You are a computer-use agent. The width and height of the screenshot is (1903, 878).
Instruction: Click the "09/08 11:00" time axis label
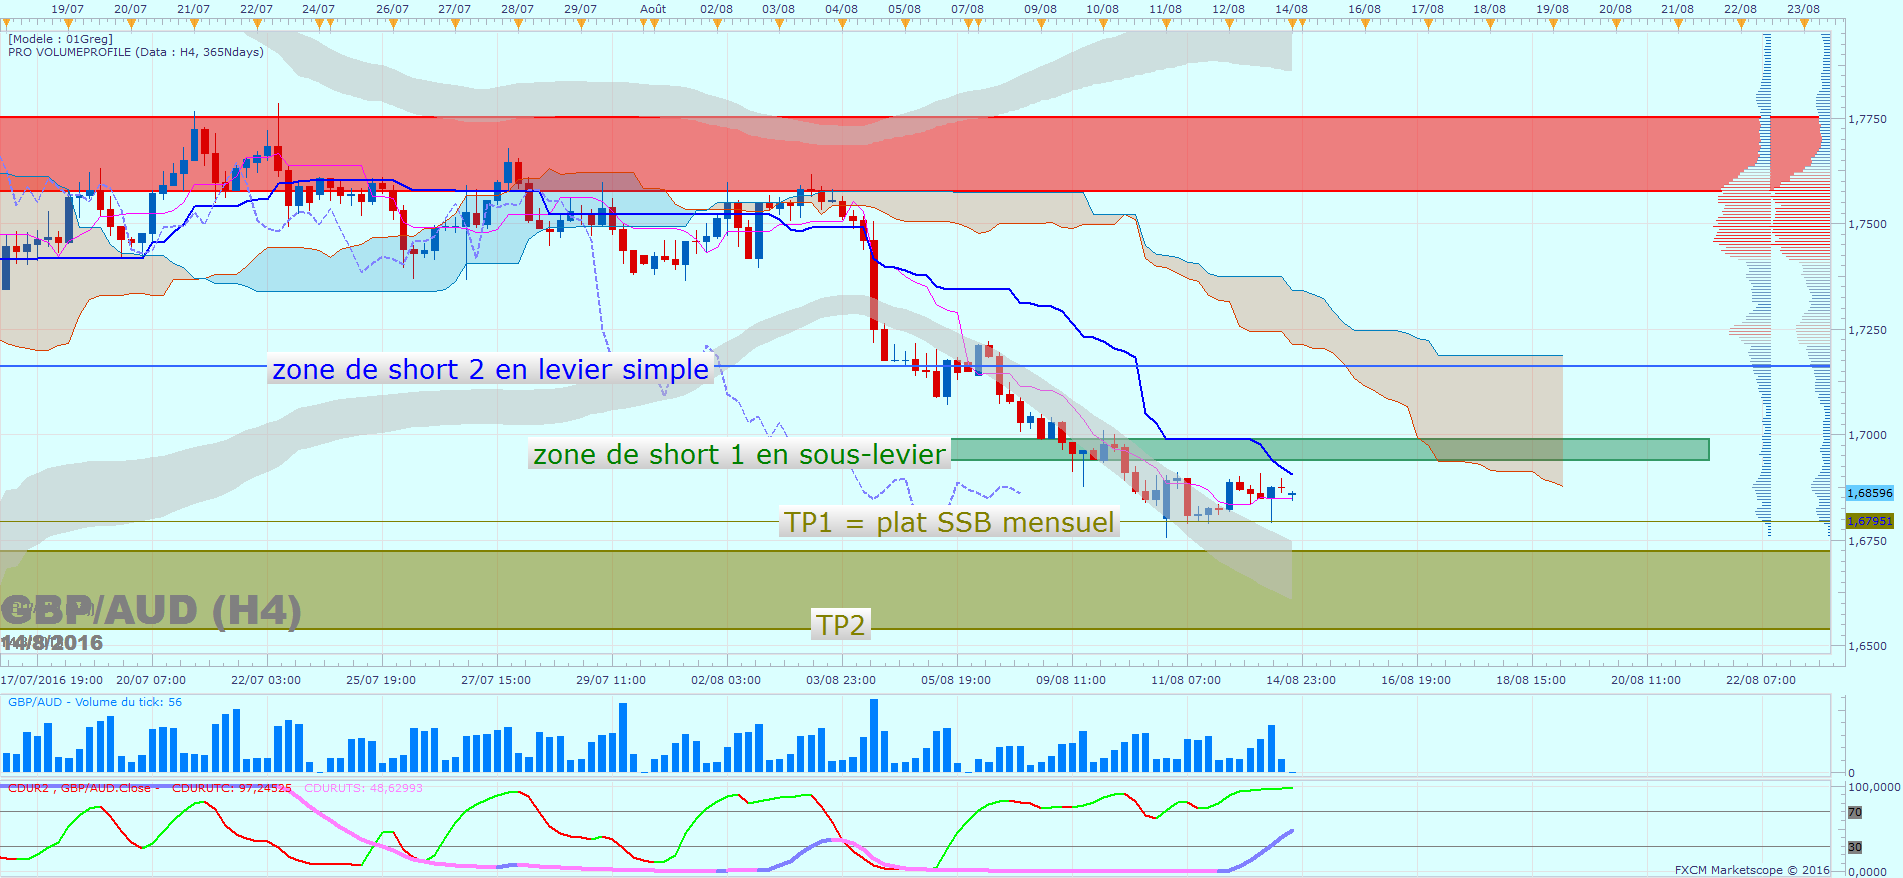tap(1071, 680)
